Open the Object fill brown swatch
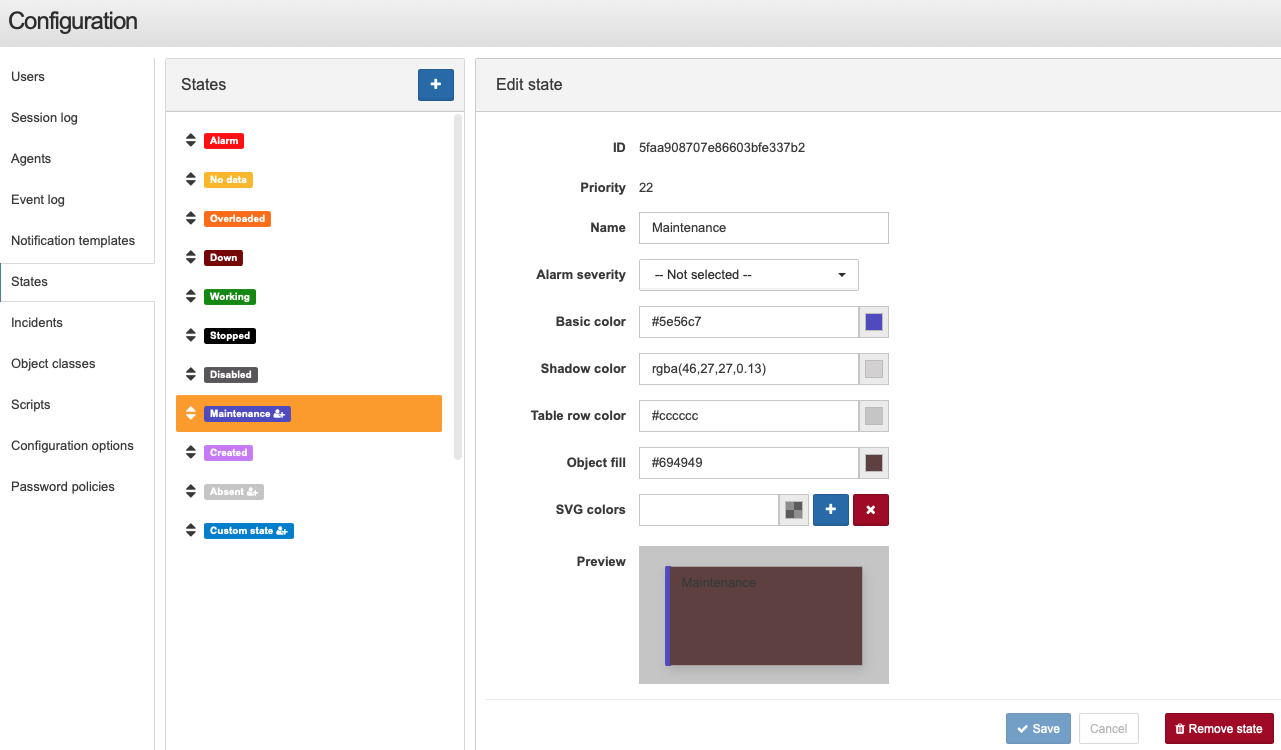This screenshot has width=1281, height=750. [x=874, y=463]
